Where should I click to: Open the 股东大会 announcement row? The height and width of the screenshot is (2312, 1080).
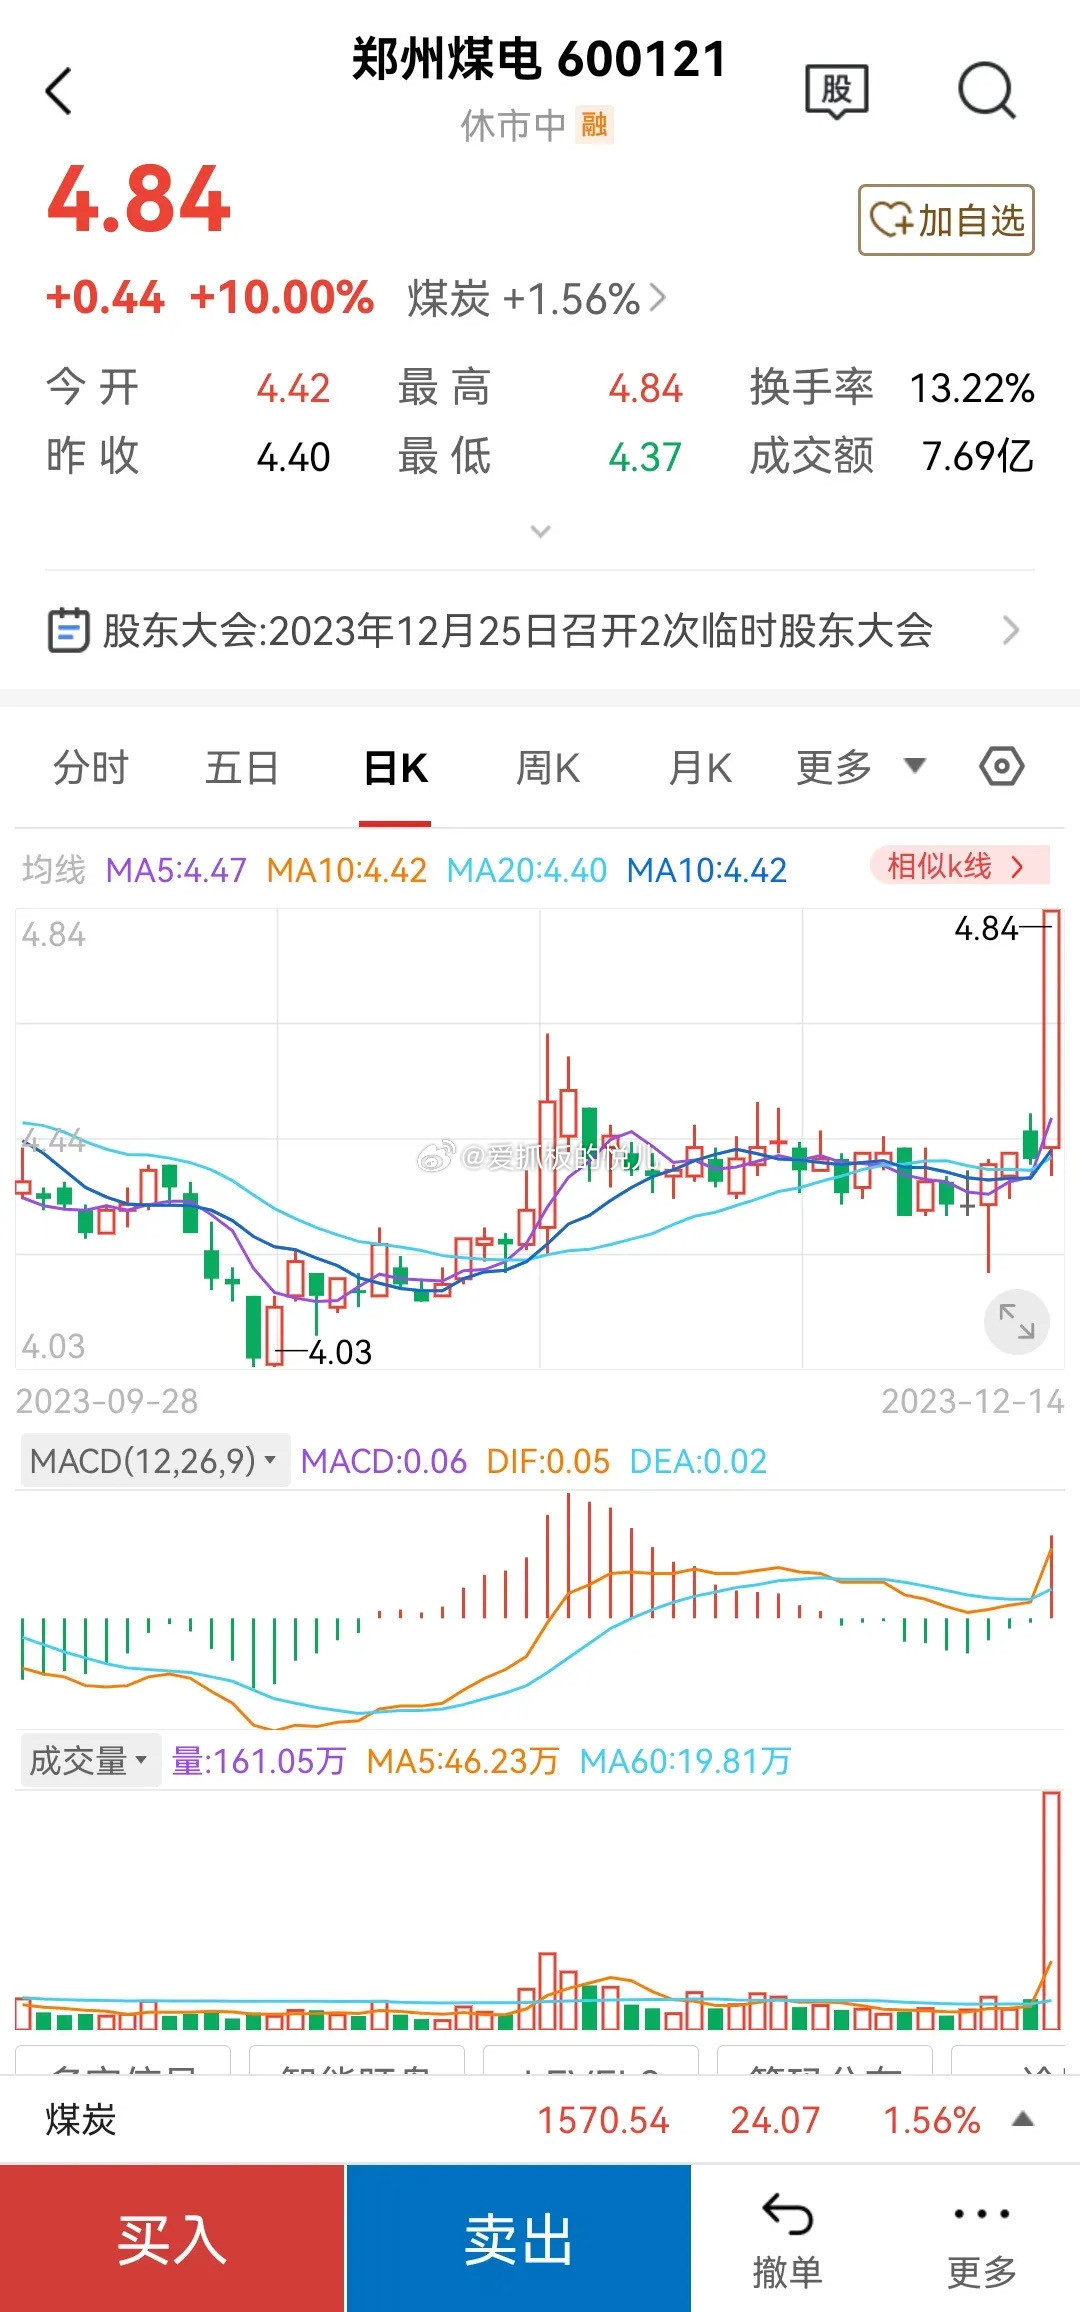540,631
